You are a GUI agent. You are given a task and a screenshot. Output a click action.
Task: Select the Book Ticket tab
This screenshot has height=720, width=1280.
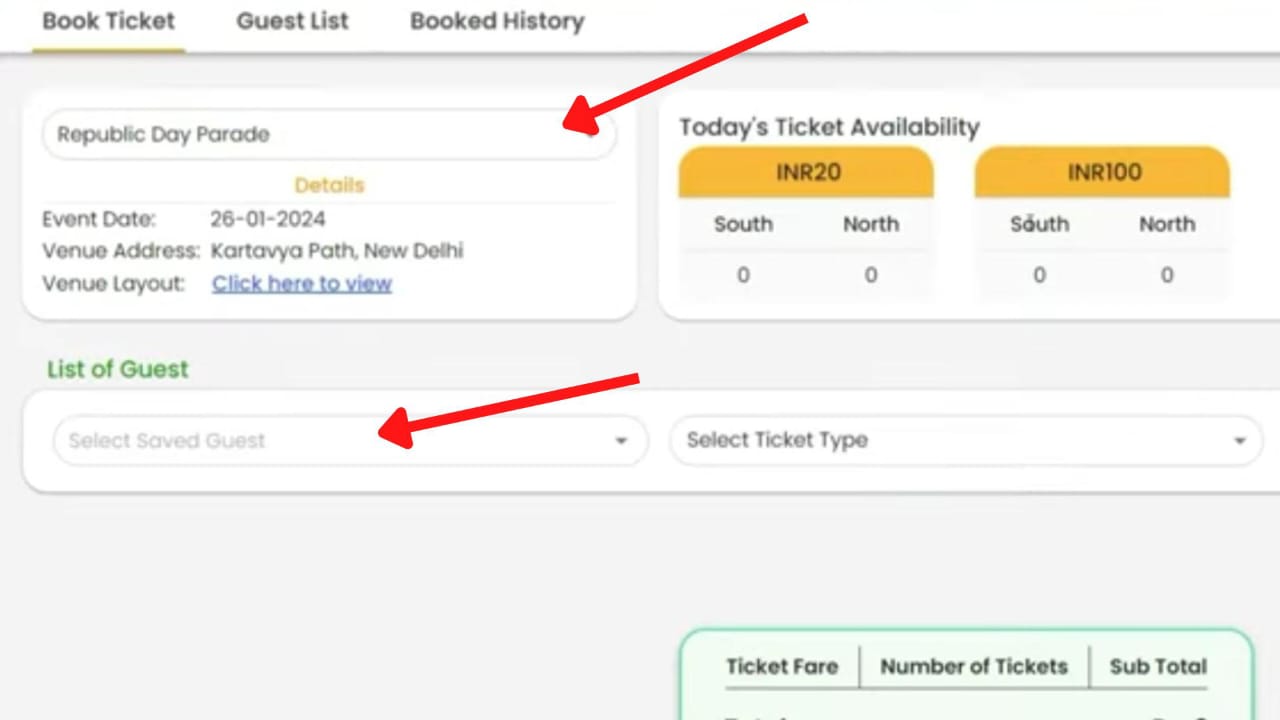coord(108,21)
